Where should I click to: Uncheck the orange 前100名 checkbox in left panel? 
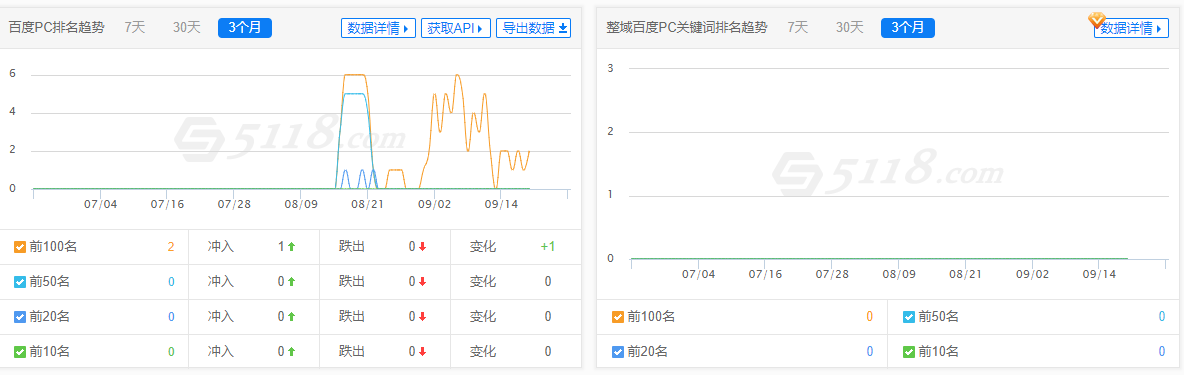(20, 247)
